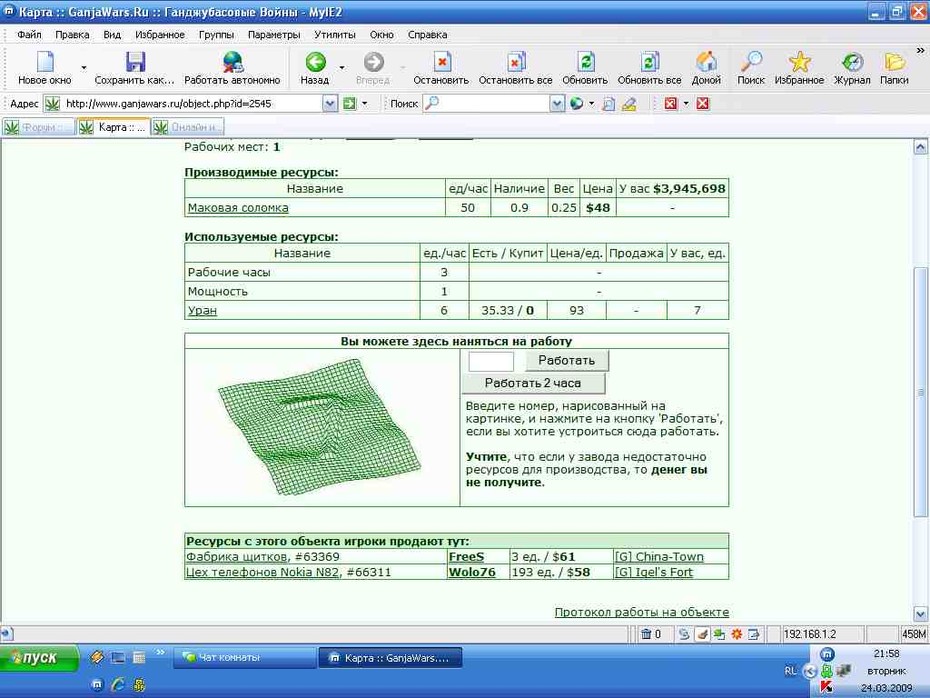Click the Работать button

coord(566,361)
